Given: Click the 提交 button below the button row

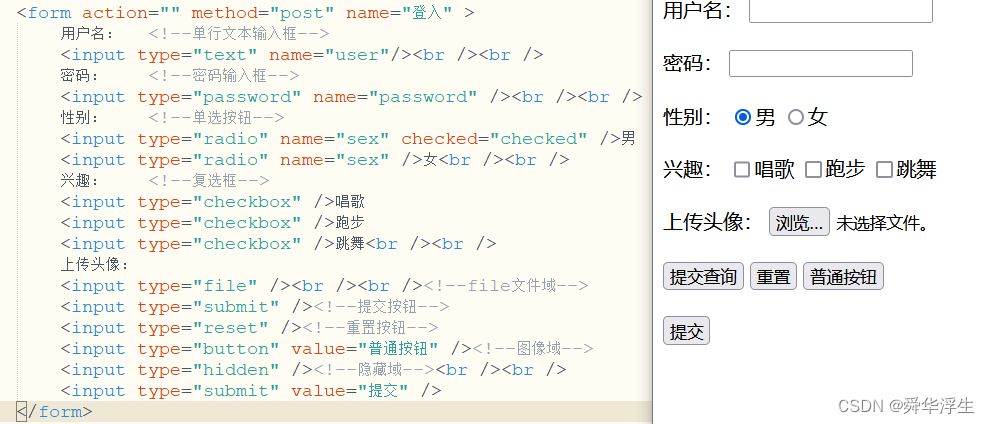Looking at the screenshot, I should (686, 331).
